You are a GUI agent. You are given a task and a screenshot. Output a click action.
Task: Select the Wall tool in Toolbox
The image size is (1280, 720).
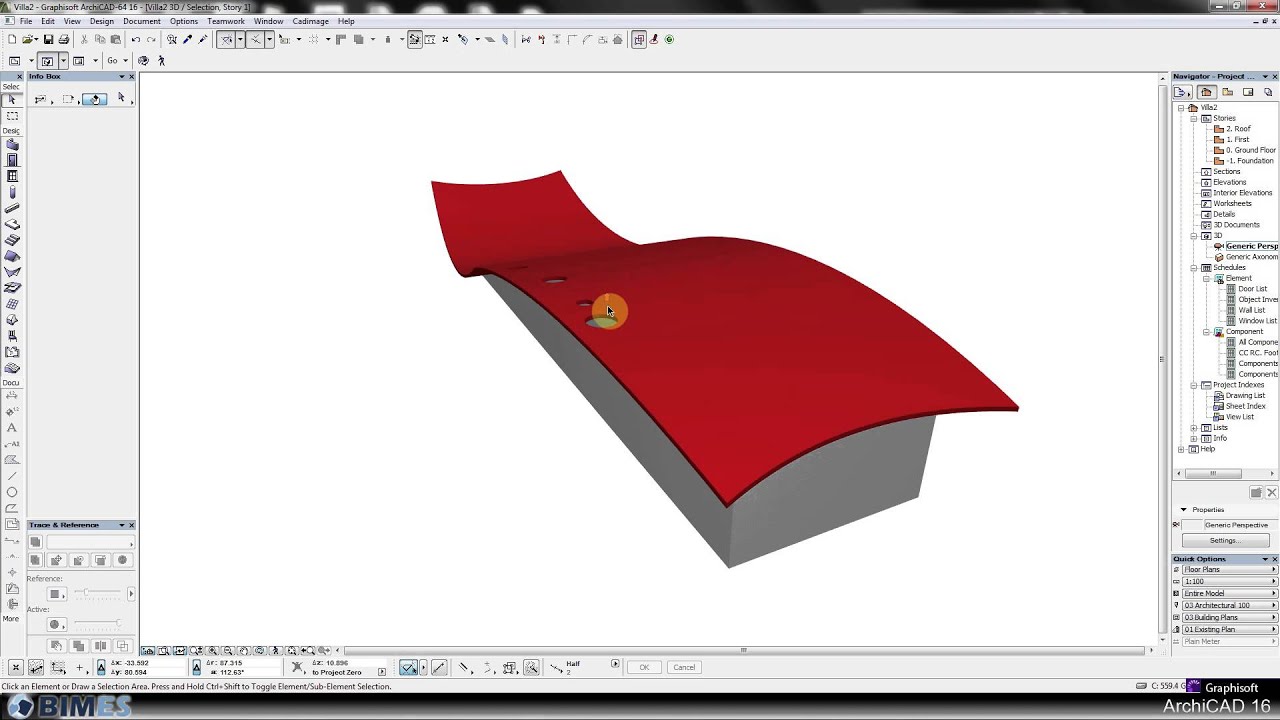pyautogui.click(x=12, y=145)
